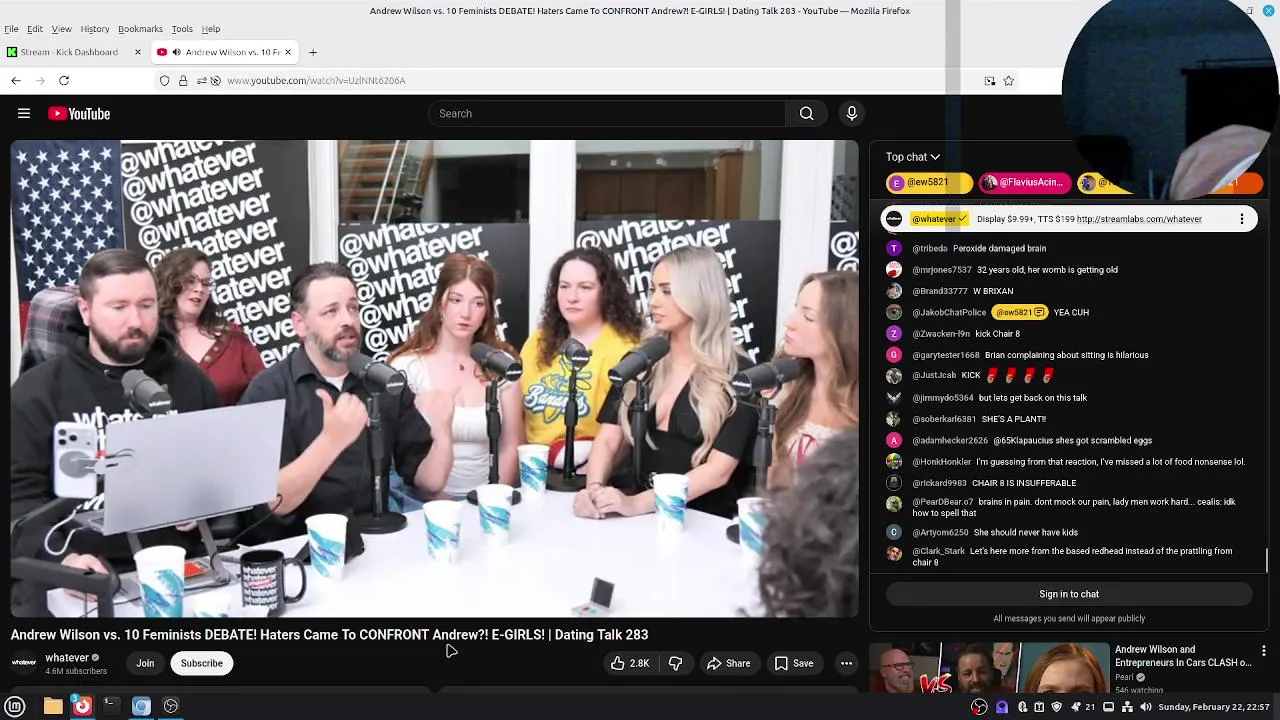
Task: Open the Andrew Wilson and Entrepreneurs recommendation title
Action: (1183, 656)
